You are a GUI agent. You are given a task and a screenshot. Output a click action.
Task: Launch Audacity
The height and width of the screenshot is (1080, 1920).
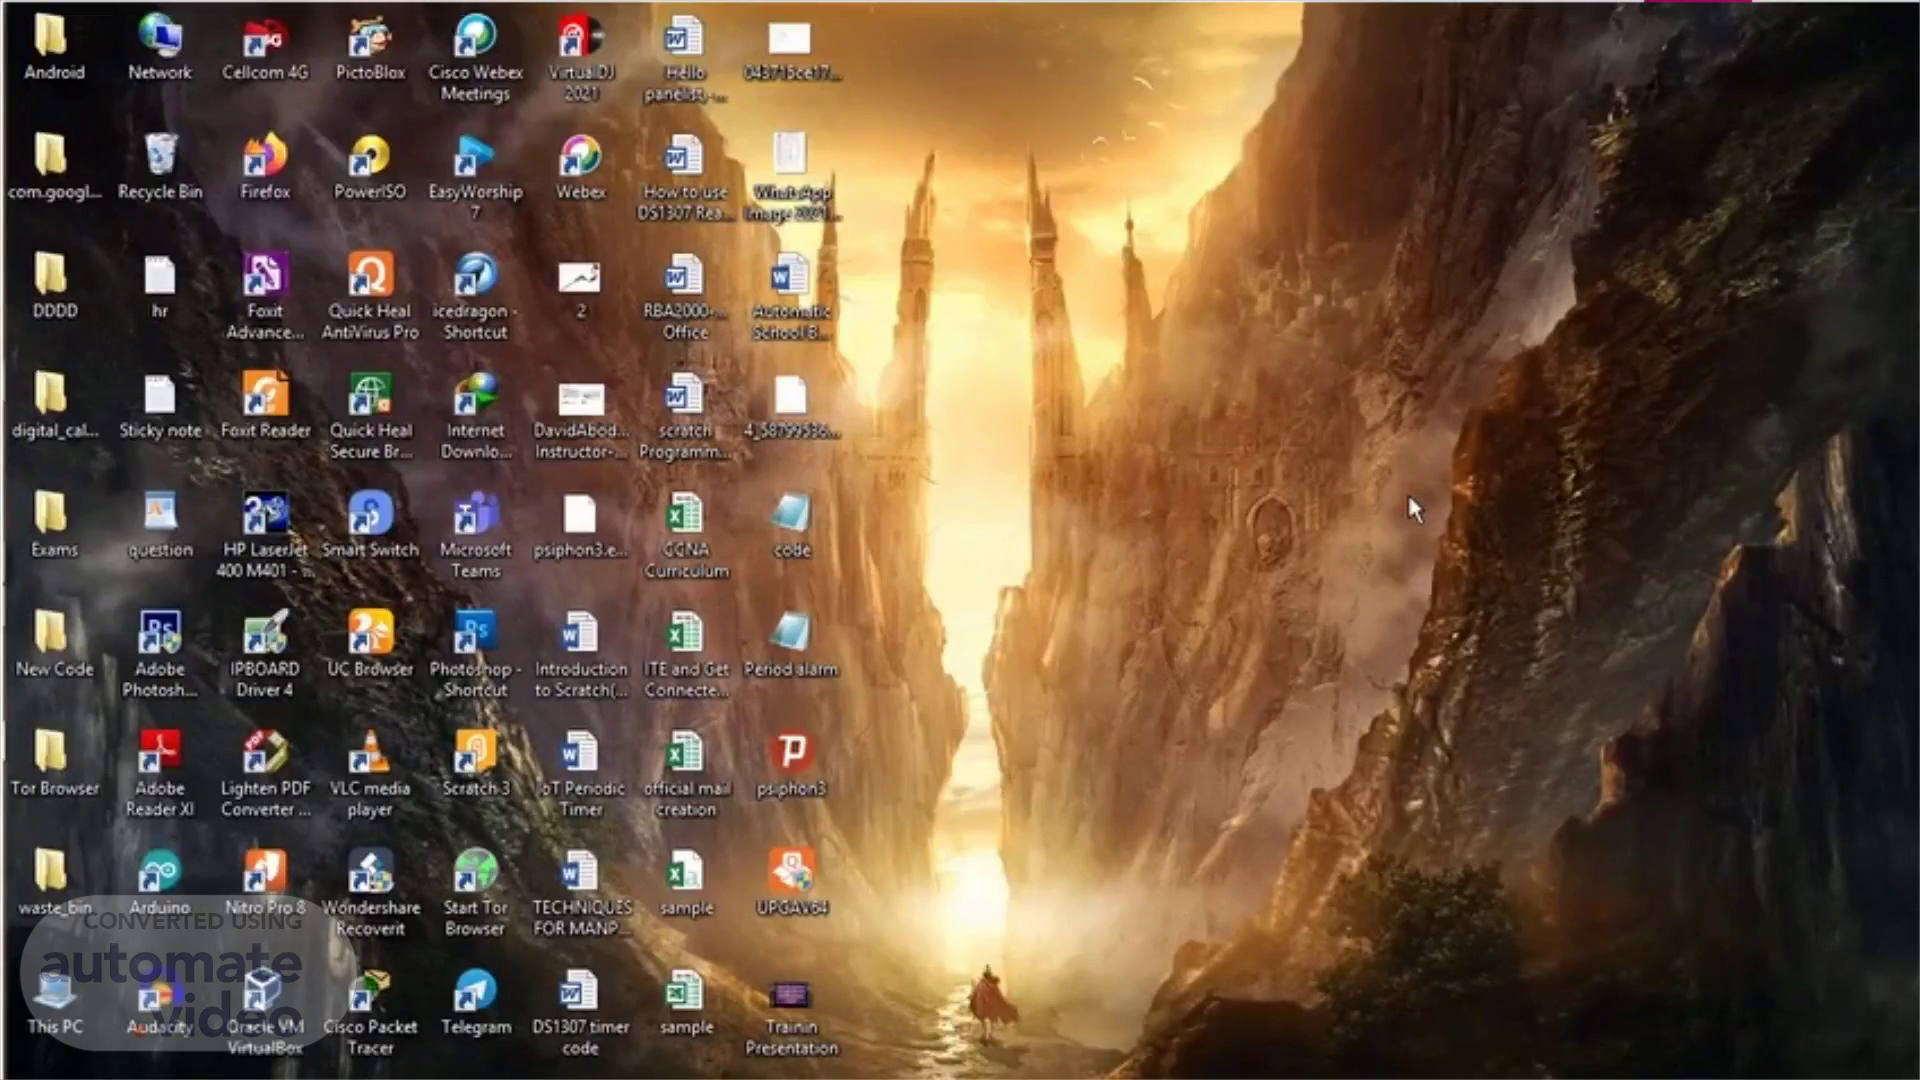(x=160, y=1000)
